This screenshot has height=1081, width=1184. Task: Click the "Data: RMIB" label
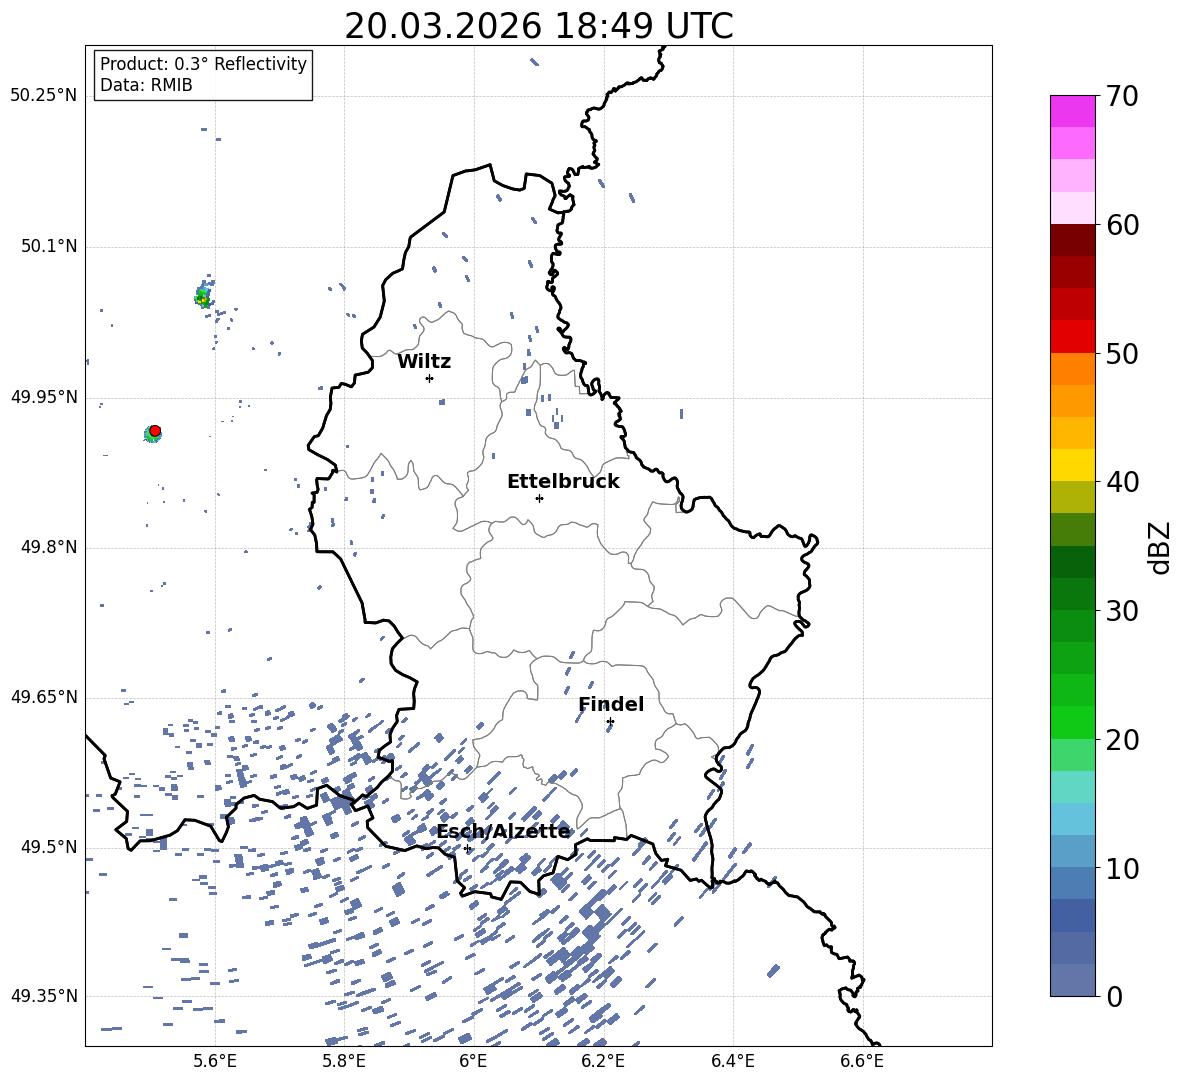146,85
